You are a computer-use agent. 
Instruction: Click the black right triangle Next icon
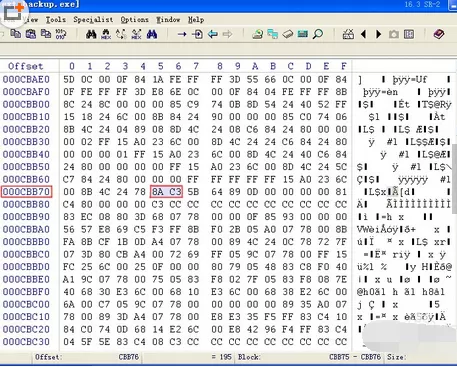pyautogui.click(x=378, y=34)
